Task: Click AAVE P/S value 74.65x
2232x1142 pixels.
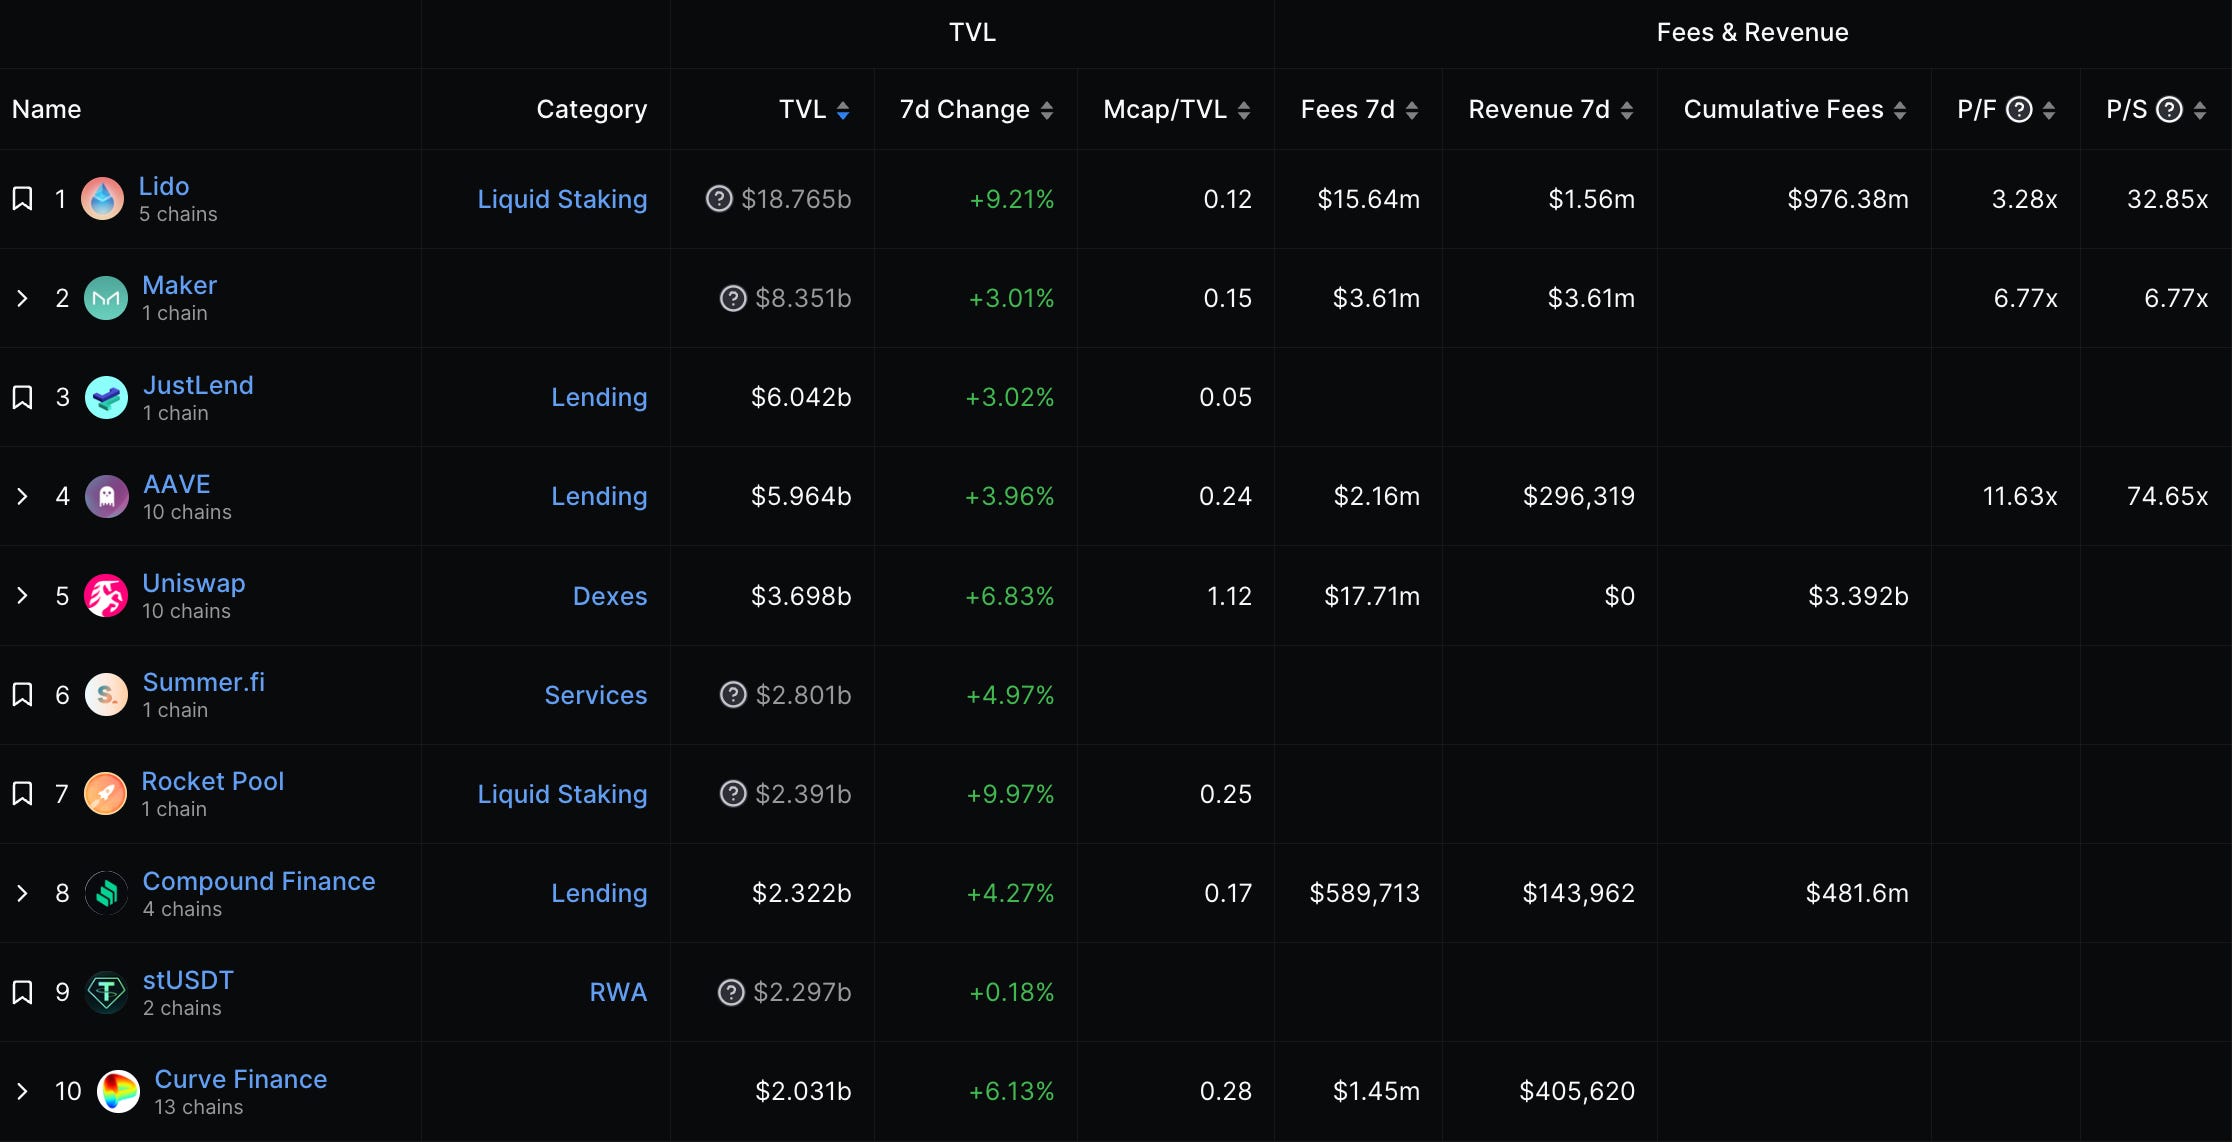Action: coord(2167,497)
